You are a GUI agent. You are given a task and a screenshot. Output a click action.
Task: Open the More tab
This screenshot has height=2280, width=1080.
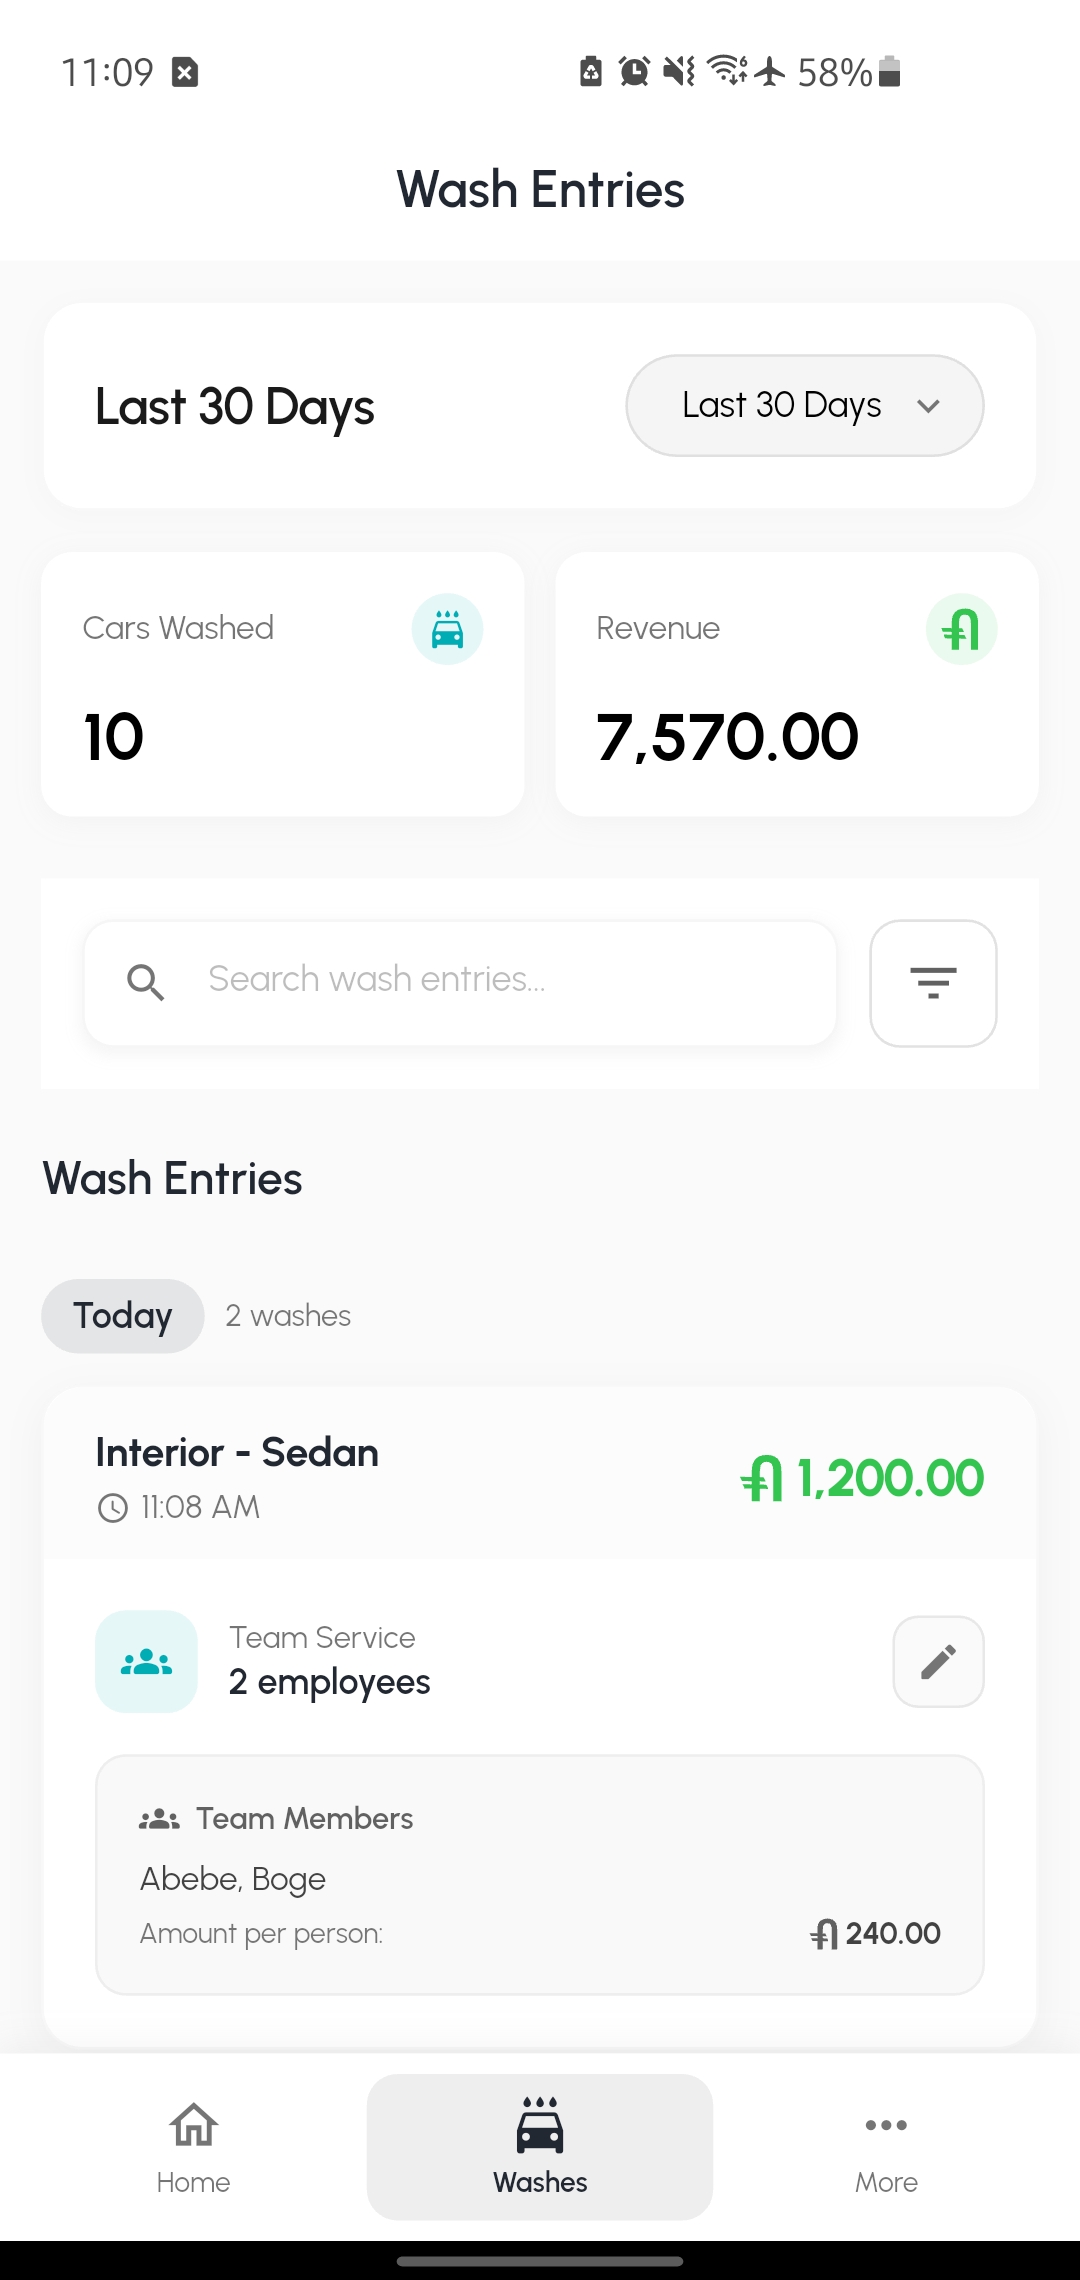click(886, 2146)
